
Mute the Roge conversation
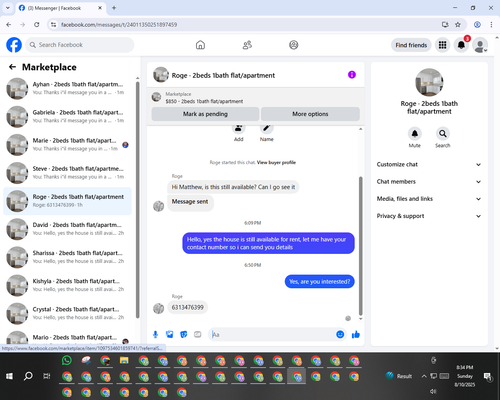coord(415,134)
